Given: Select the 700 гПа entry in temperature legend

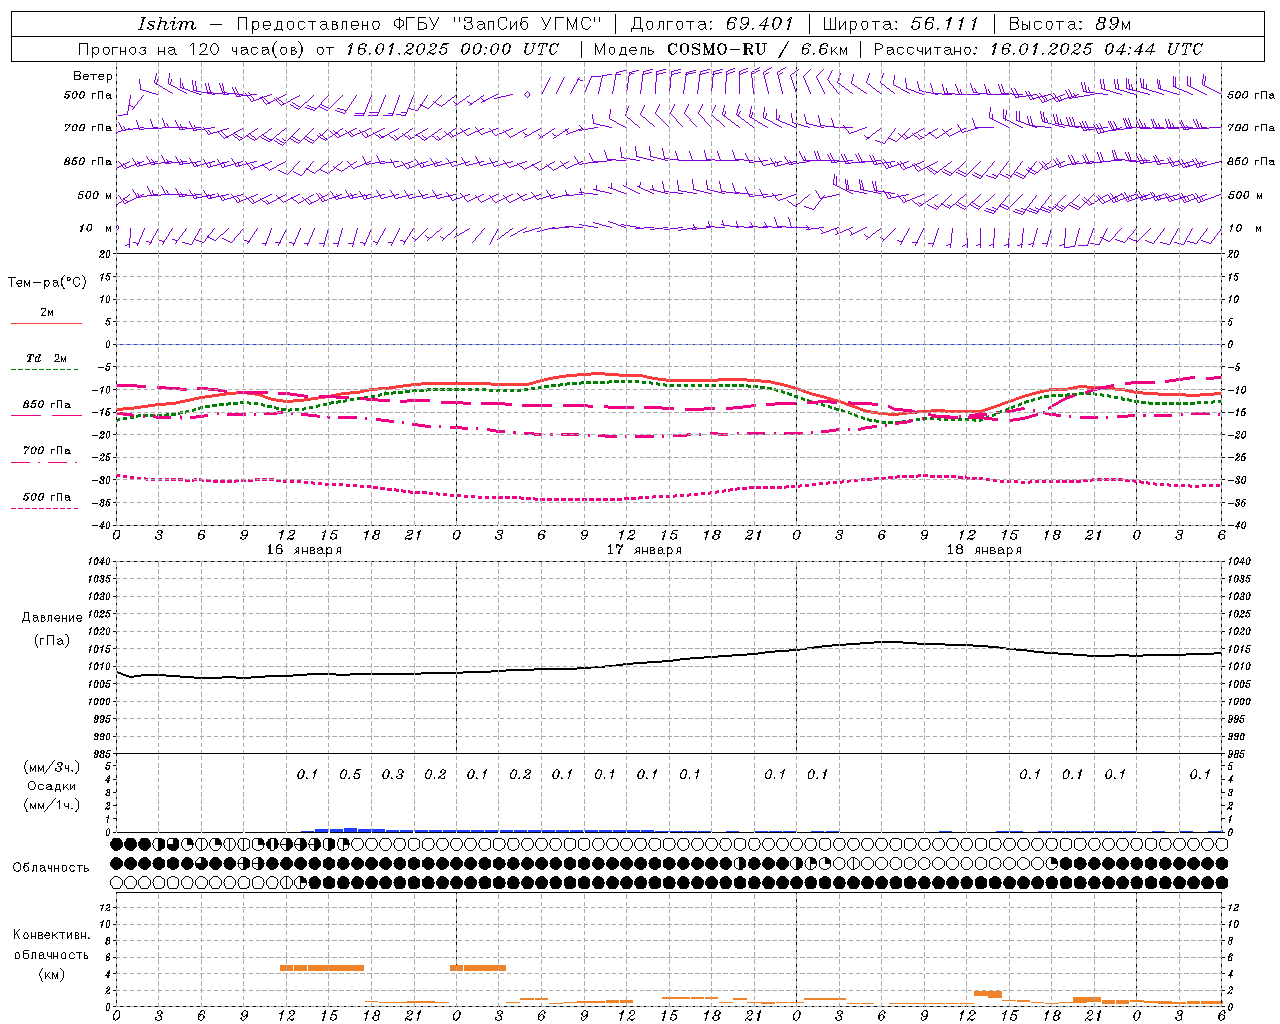Looking at the screenshot, I should (47, 451).
